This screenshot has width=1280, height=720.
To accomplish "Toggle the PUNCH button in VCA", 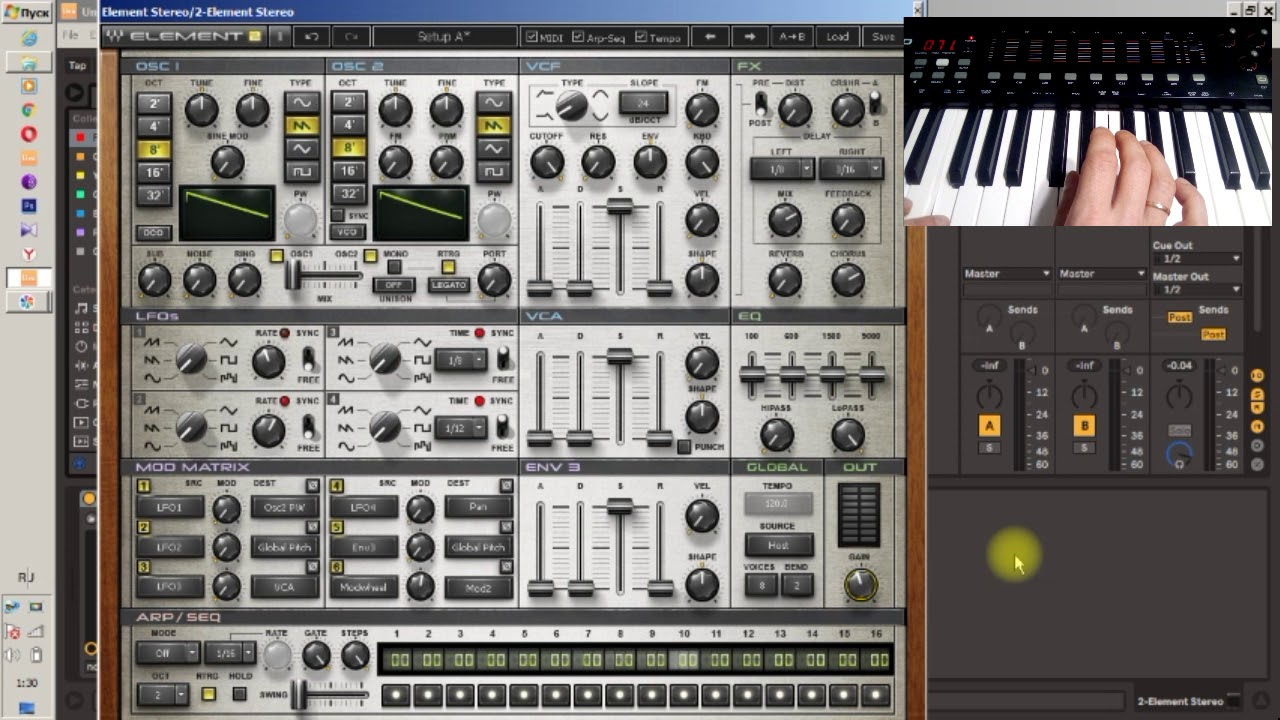I will click(684, 447).
